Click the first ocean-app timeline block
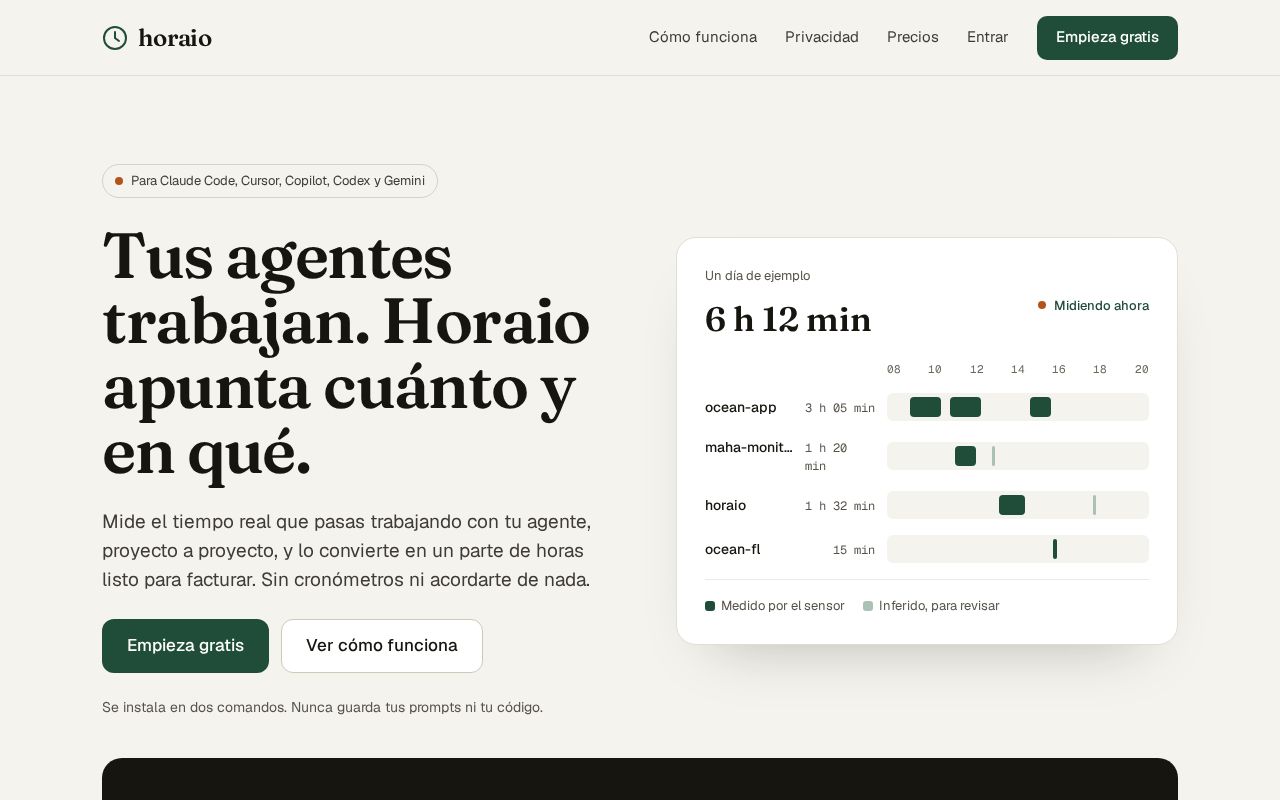 click(x=925, y=407)
